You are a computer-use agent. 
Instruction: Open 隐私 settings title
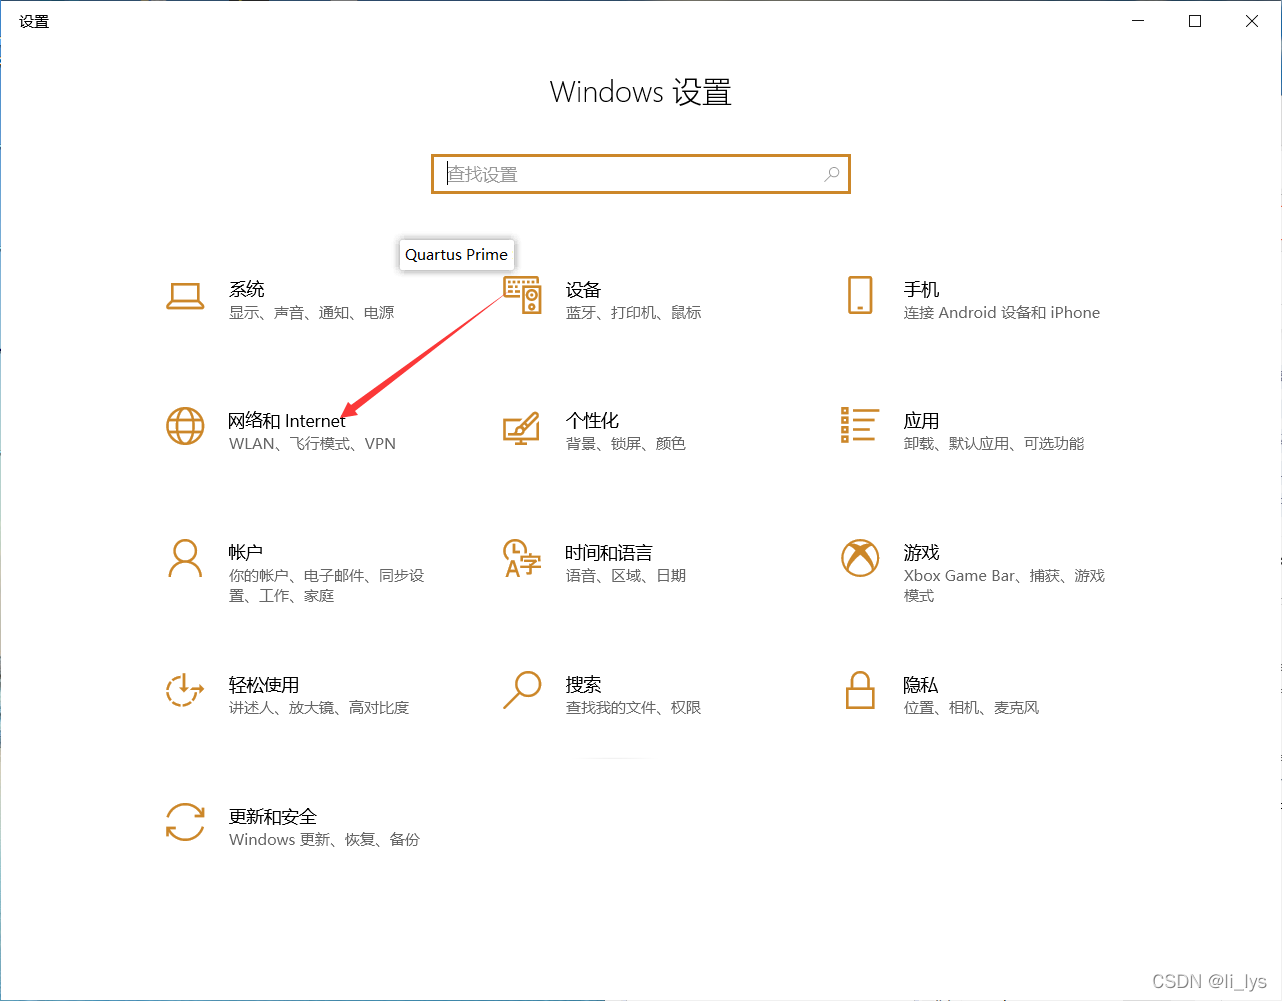click(922, 684)
